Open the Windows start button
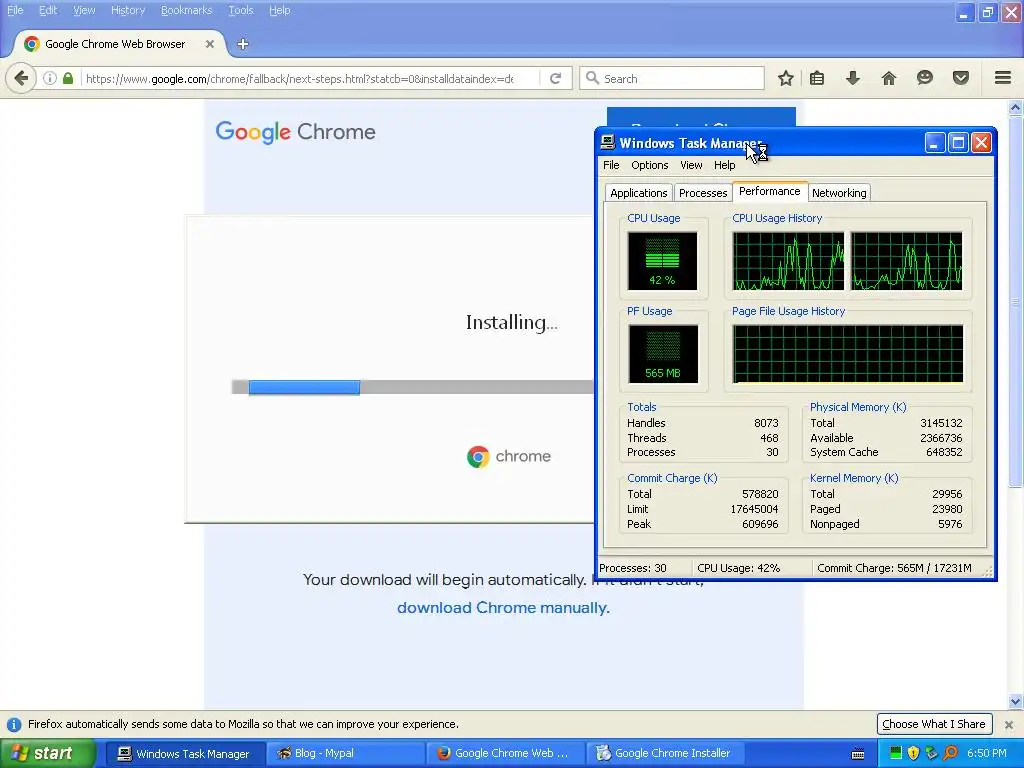1024x768 pixels. (48, 754)
